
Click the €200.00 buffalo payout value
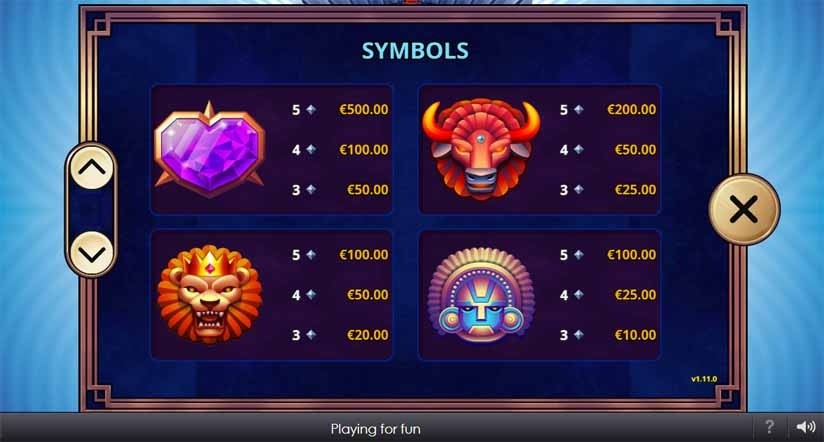631,109
